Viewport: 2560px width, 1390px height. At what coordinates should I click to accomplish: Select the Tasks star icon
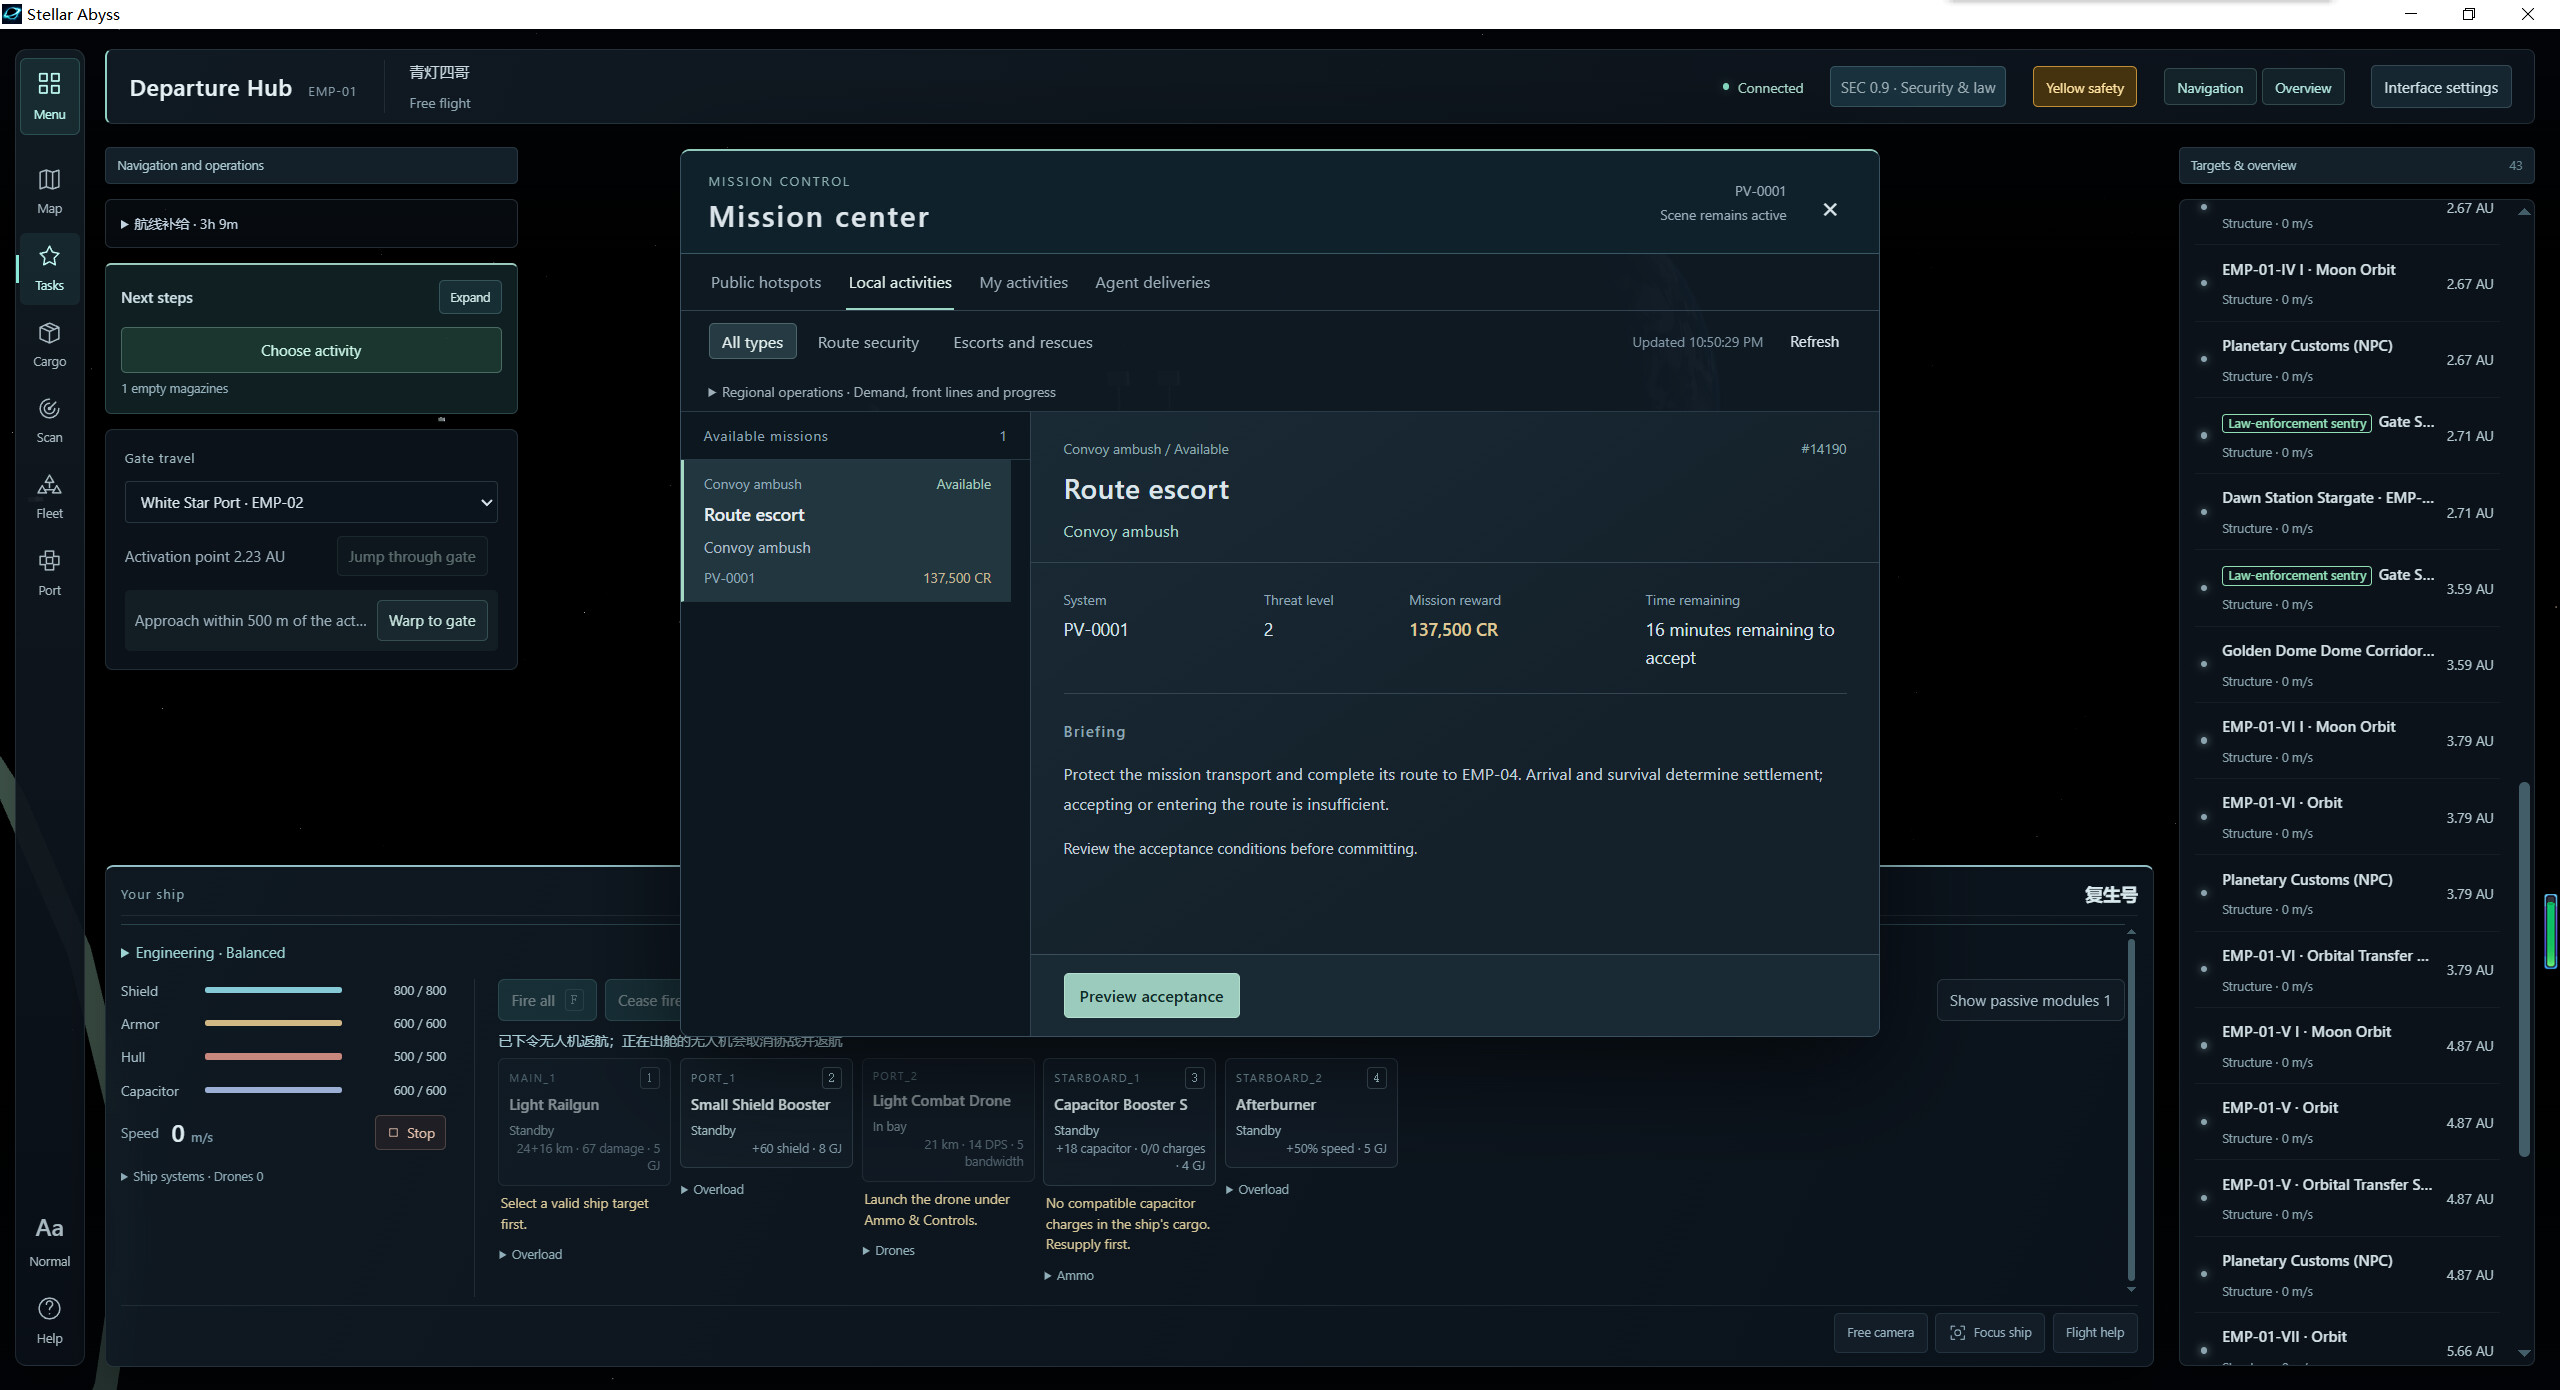[x=49, y=268]
